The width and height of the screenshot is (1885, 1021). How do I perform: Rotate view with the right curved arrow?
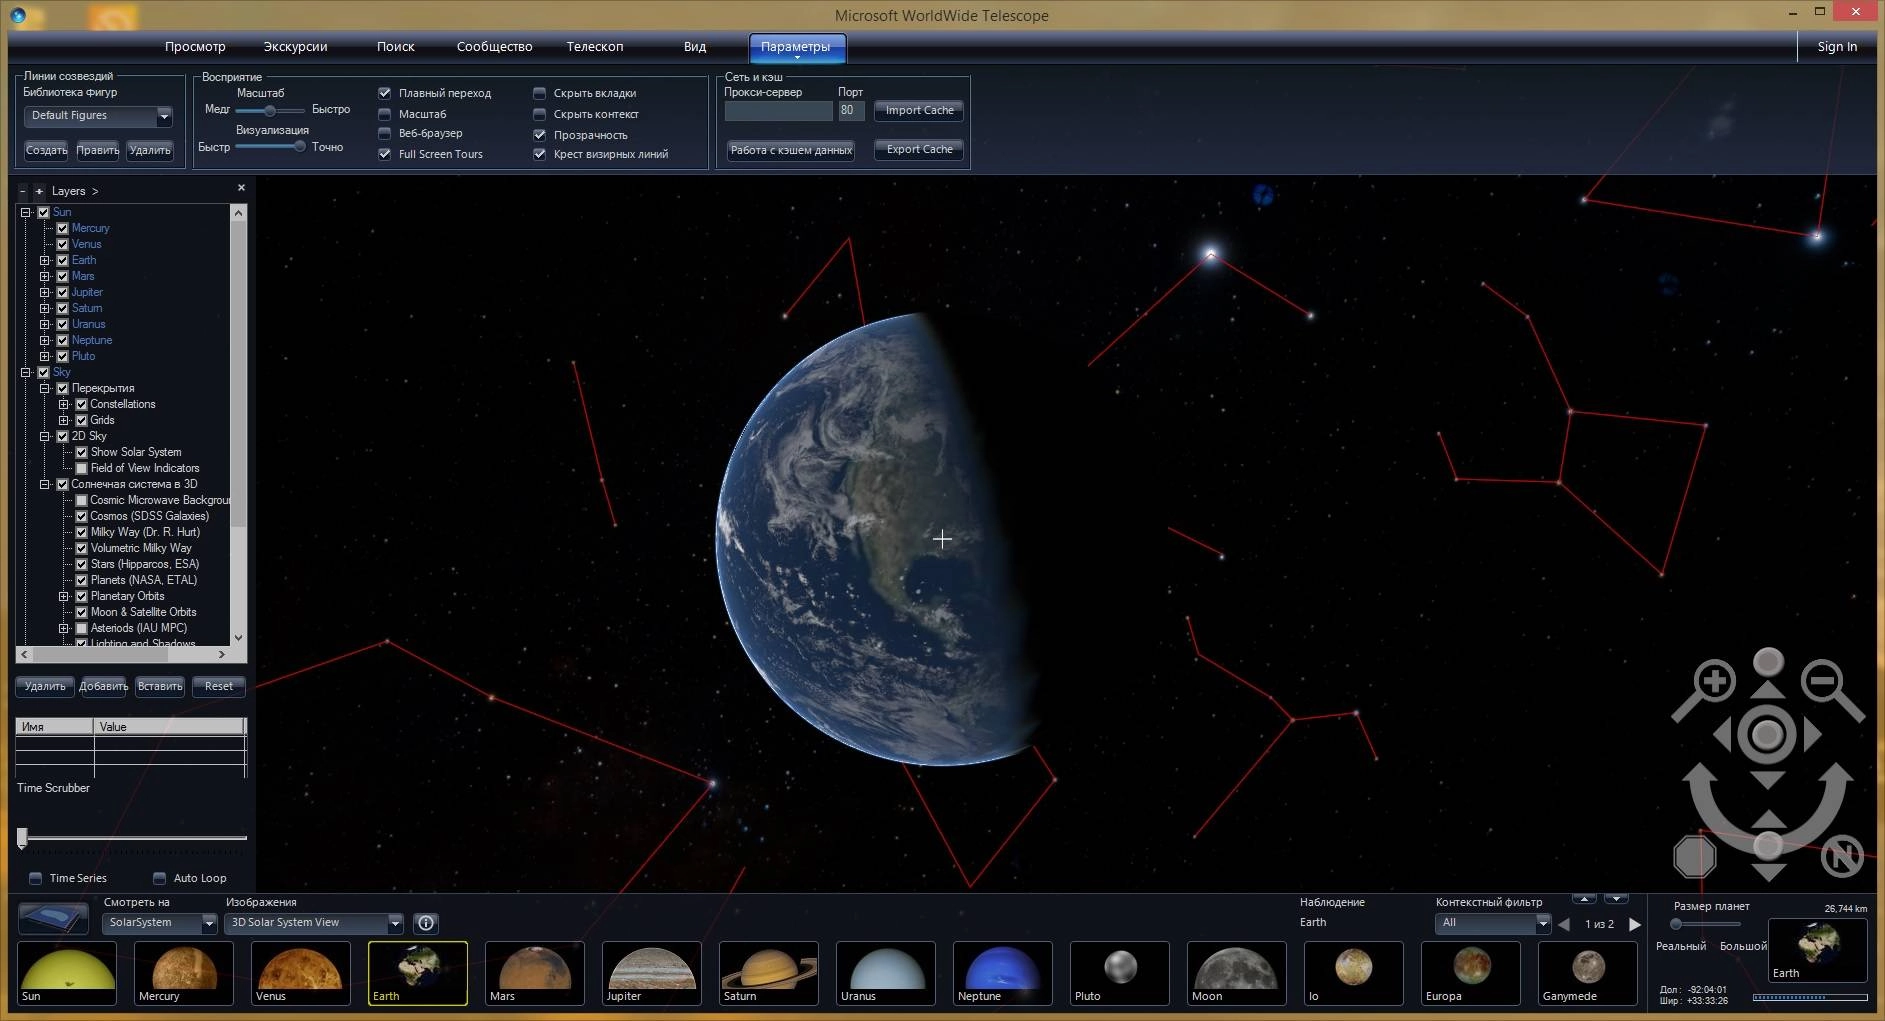click(1834, 797)
